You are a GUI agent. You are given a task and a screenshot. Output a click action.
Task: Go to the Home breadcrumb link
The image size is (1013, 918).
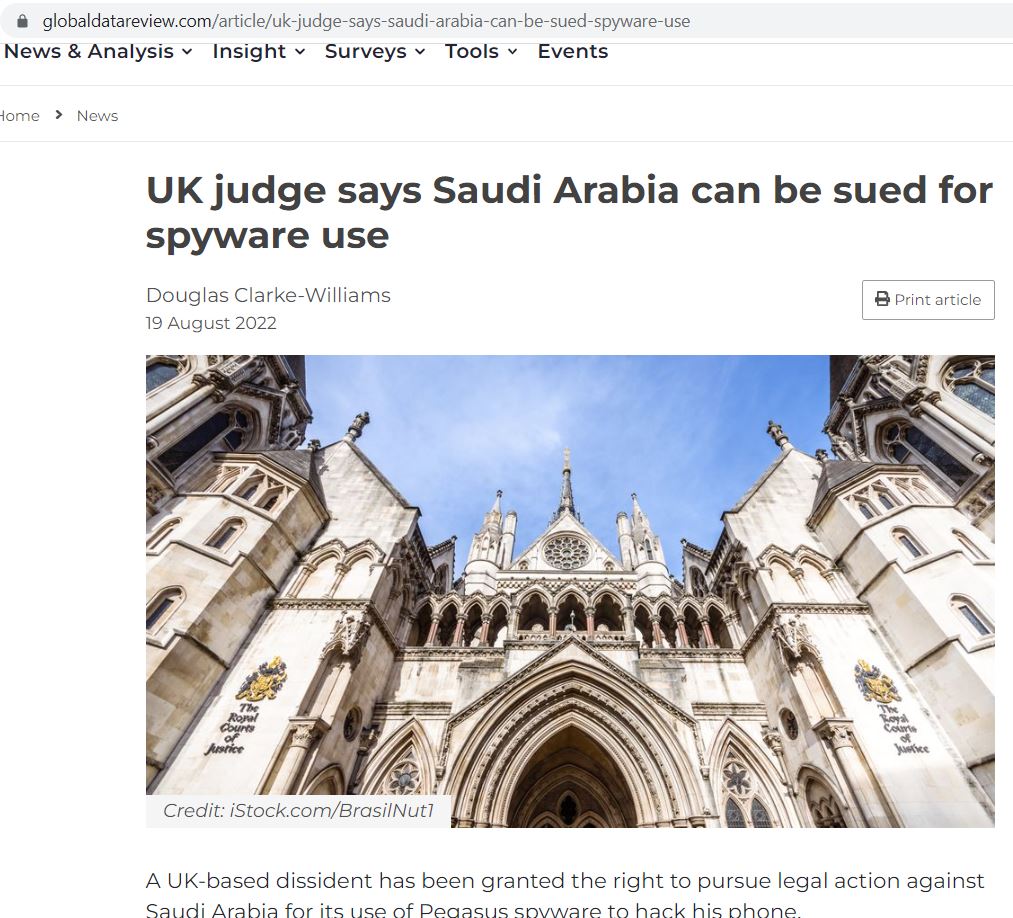click(x=19, y=116)
